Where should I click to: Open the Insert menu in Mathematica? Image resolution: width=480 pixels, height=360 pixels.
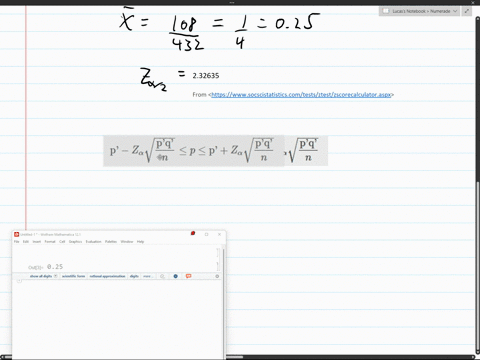(37, 242)
